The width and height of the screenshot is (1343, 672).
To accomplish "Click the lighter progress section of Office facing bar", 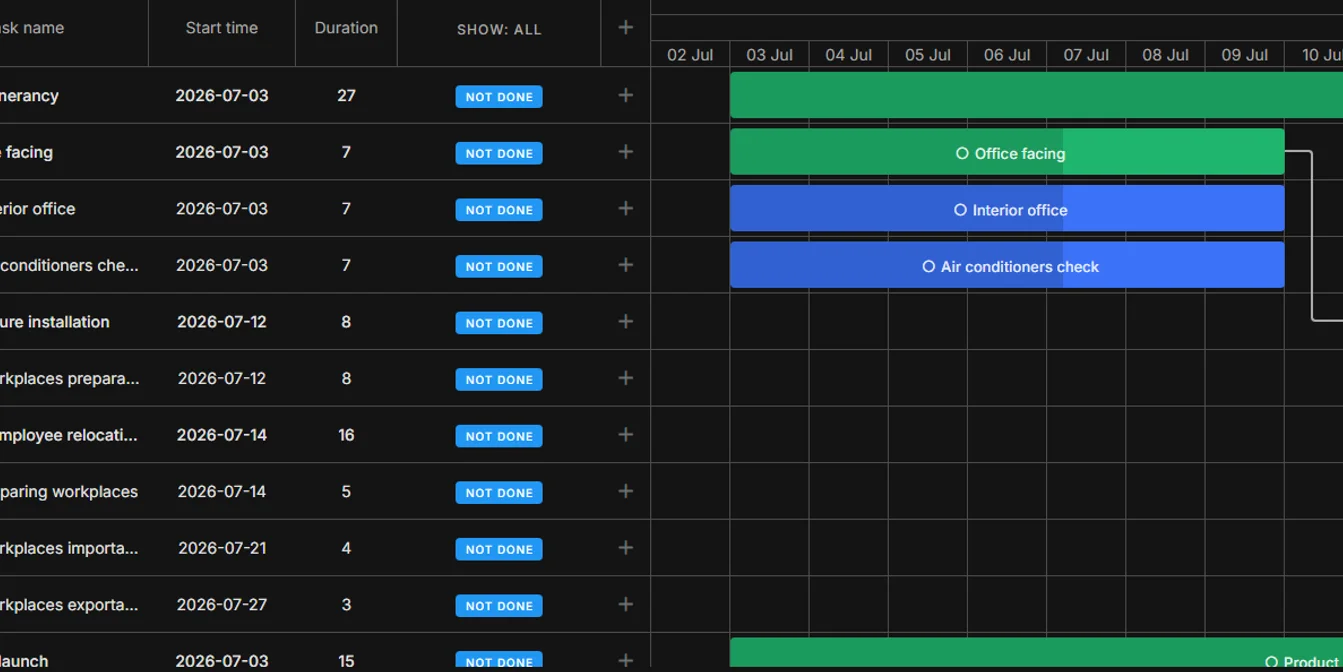I will [1174, 152].
